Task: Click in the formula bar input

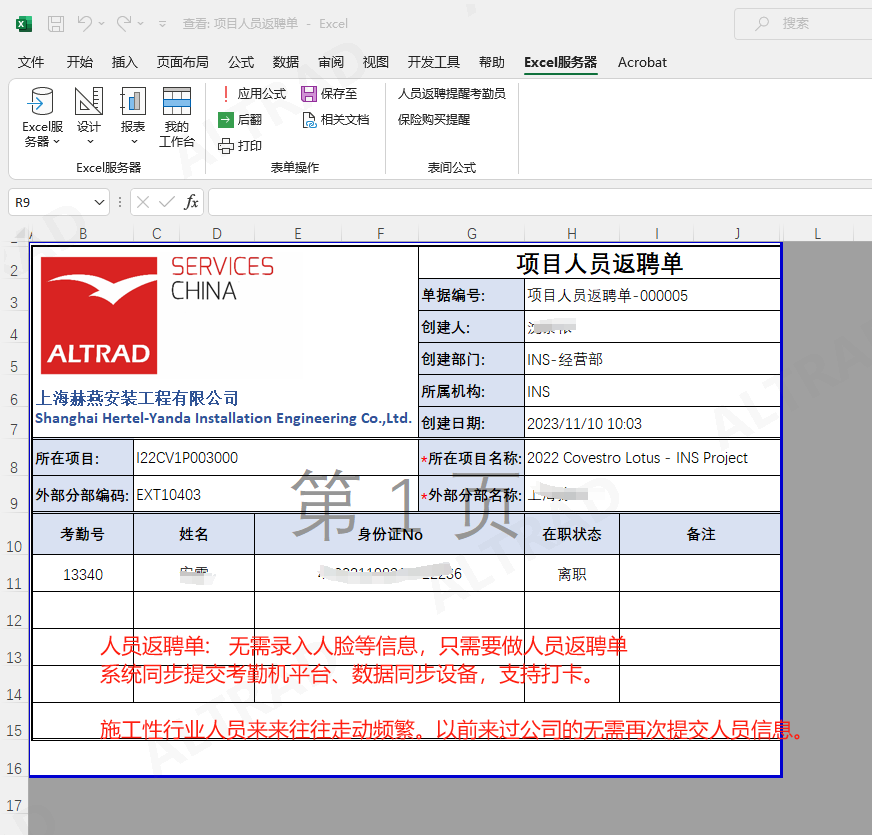Action: 530,203
